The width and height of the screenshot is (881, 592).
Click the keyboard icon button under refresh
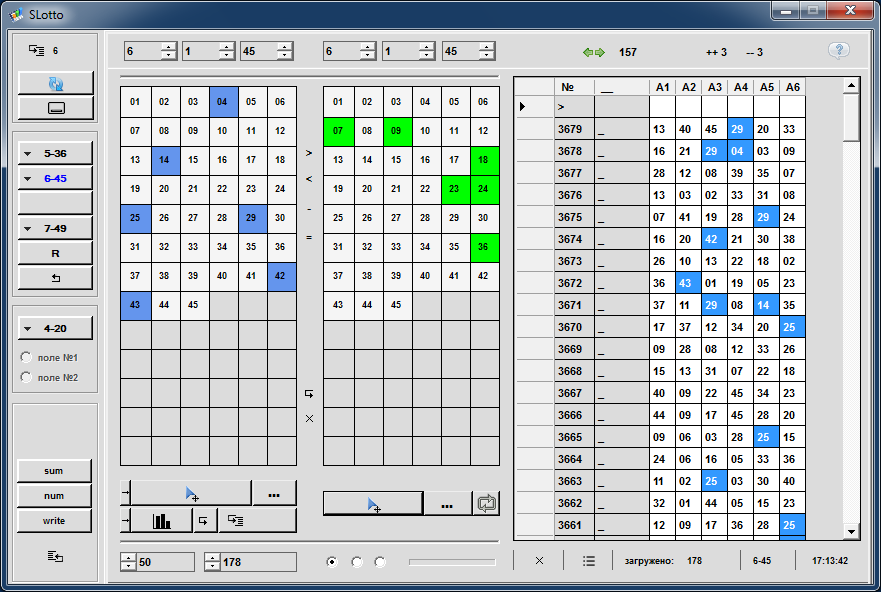tap(56, 108)
